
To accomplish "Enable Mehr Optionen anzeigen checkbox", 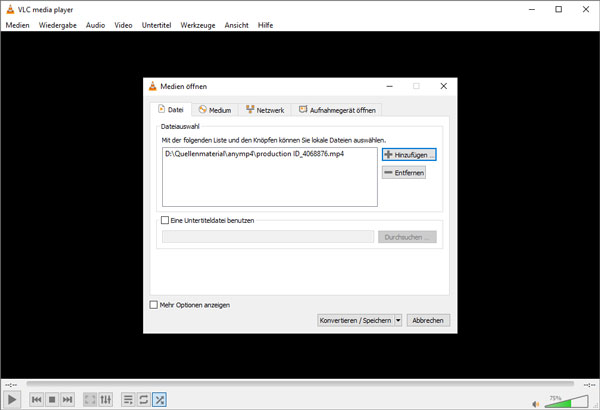I will [153, 305].
